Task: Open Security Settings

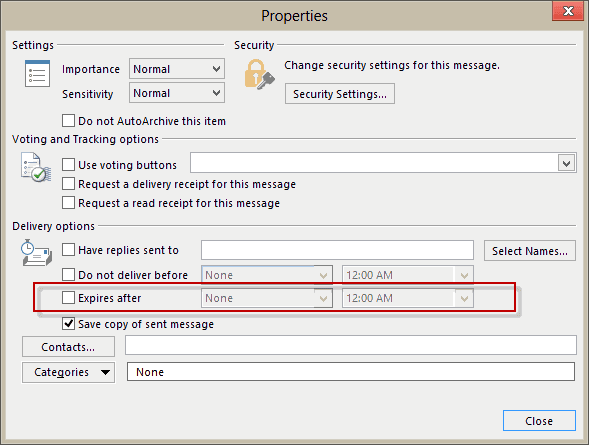Action: coord(340,94)
